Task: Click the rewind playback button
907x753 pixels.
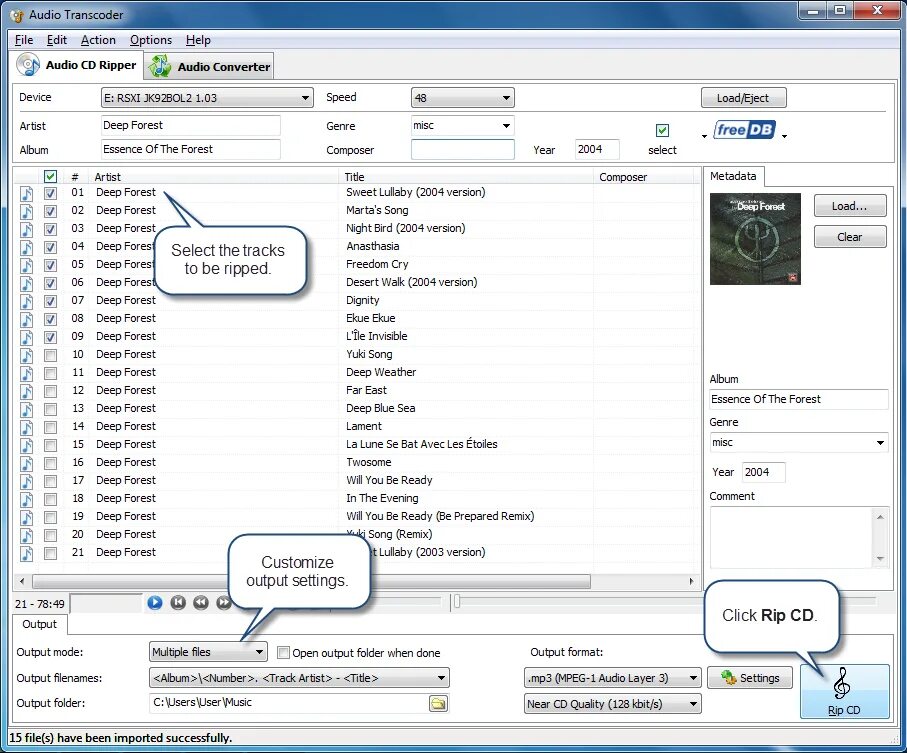Action: point(201,603)
